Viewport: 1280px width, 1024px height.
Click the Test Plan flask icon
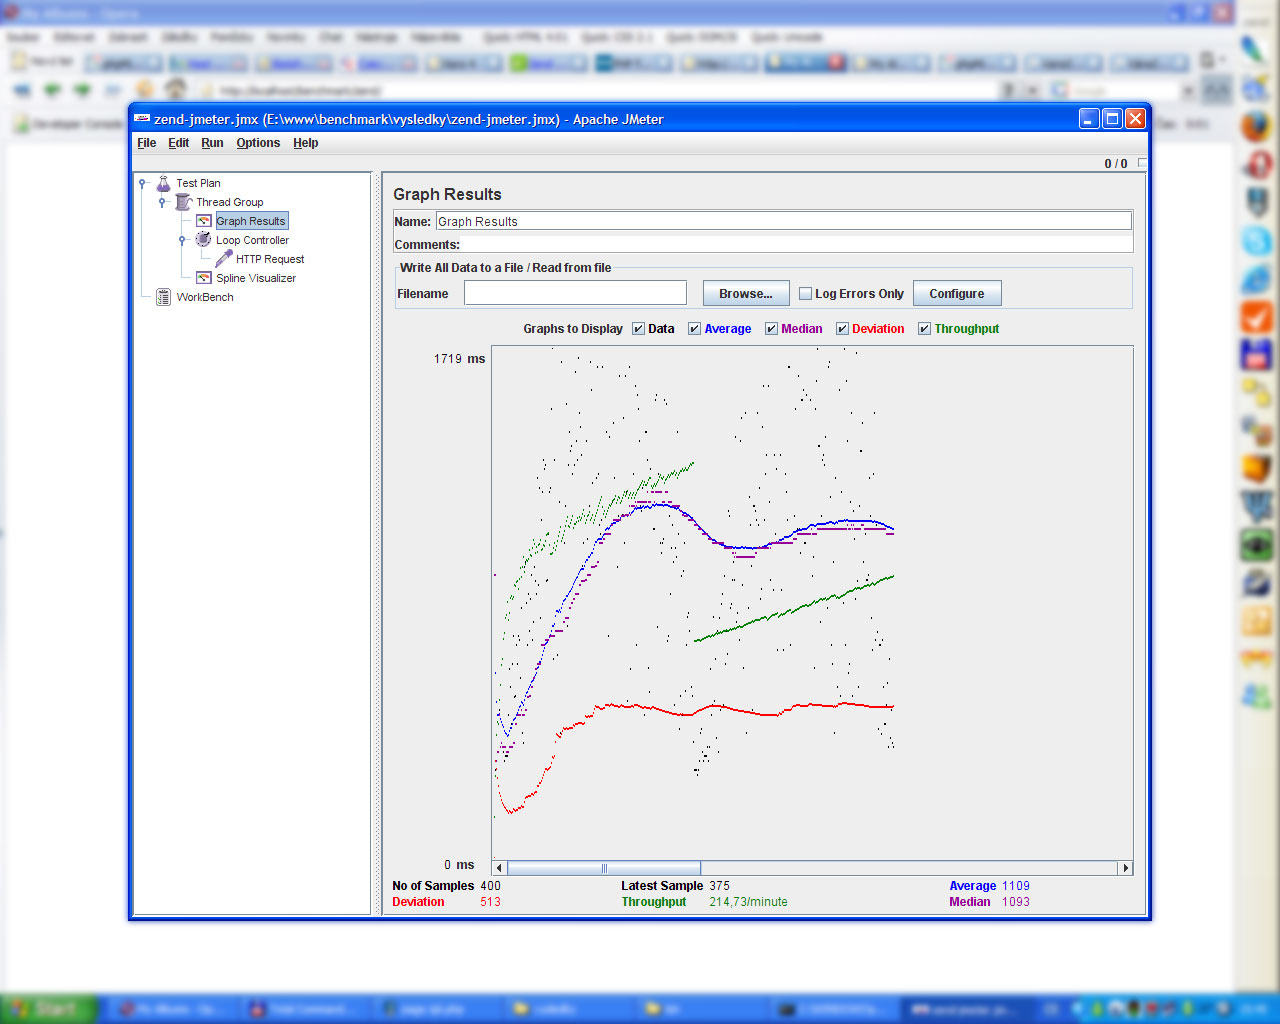[164, 183]
